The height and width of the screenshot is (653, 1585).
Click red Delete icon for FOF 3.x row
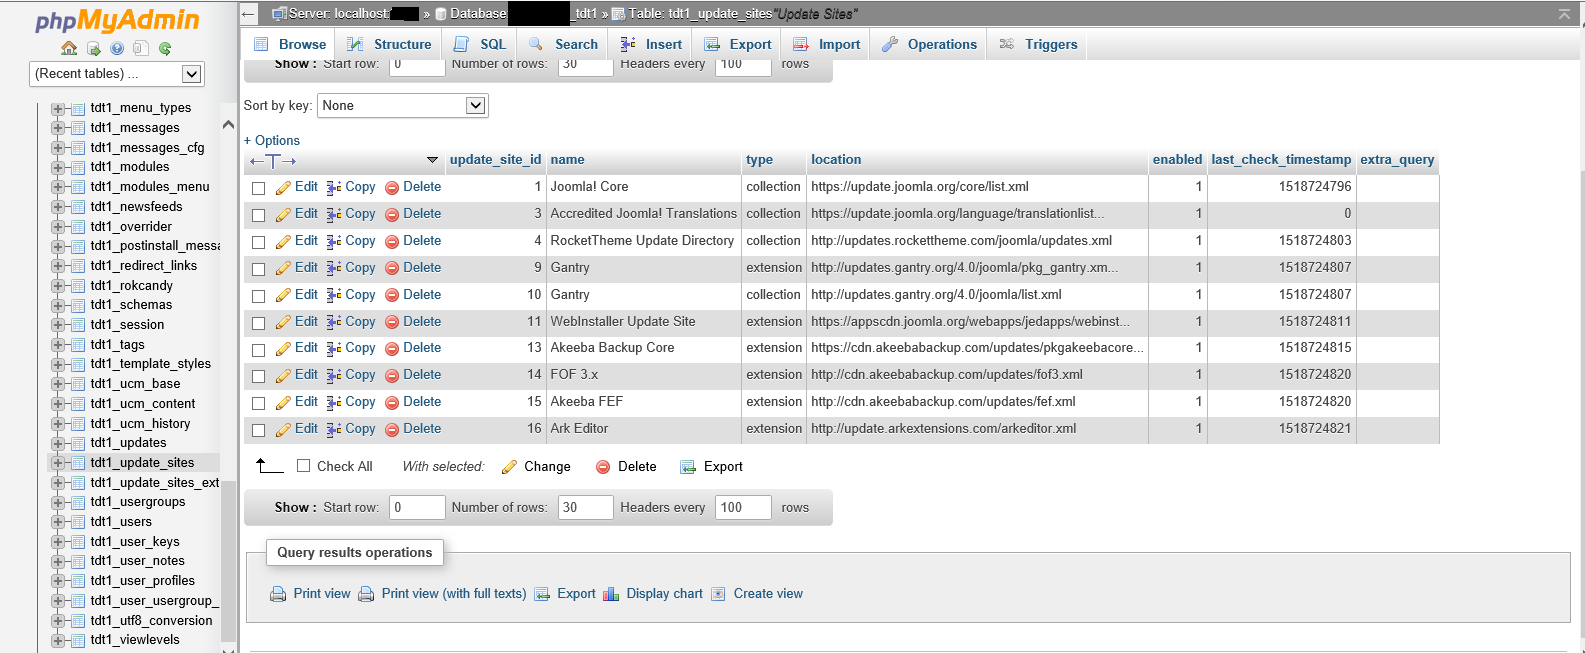click(392, 375)
